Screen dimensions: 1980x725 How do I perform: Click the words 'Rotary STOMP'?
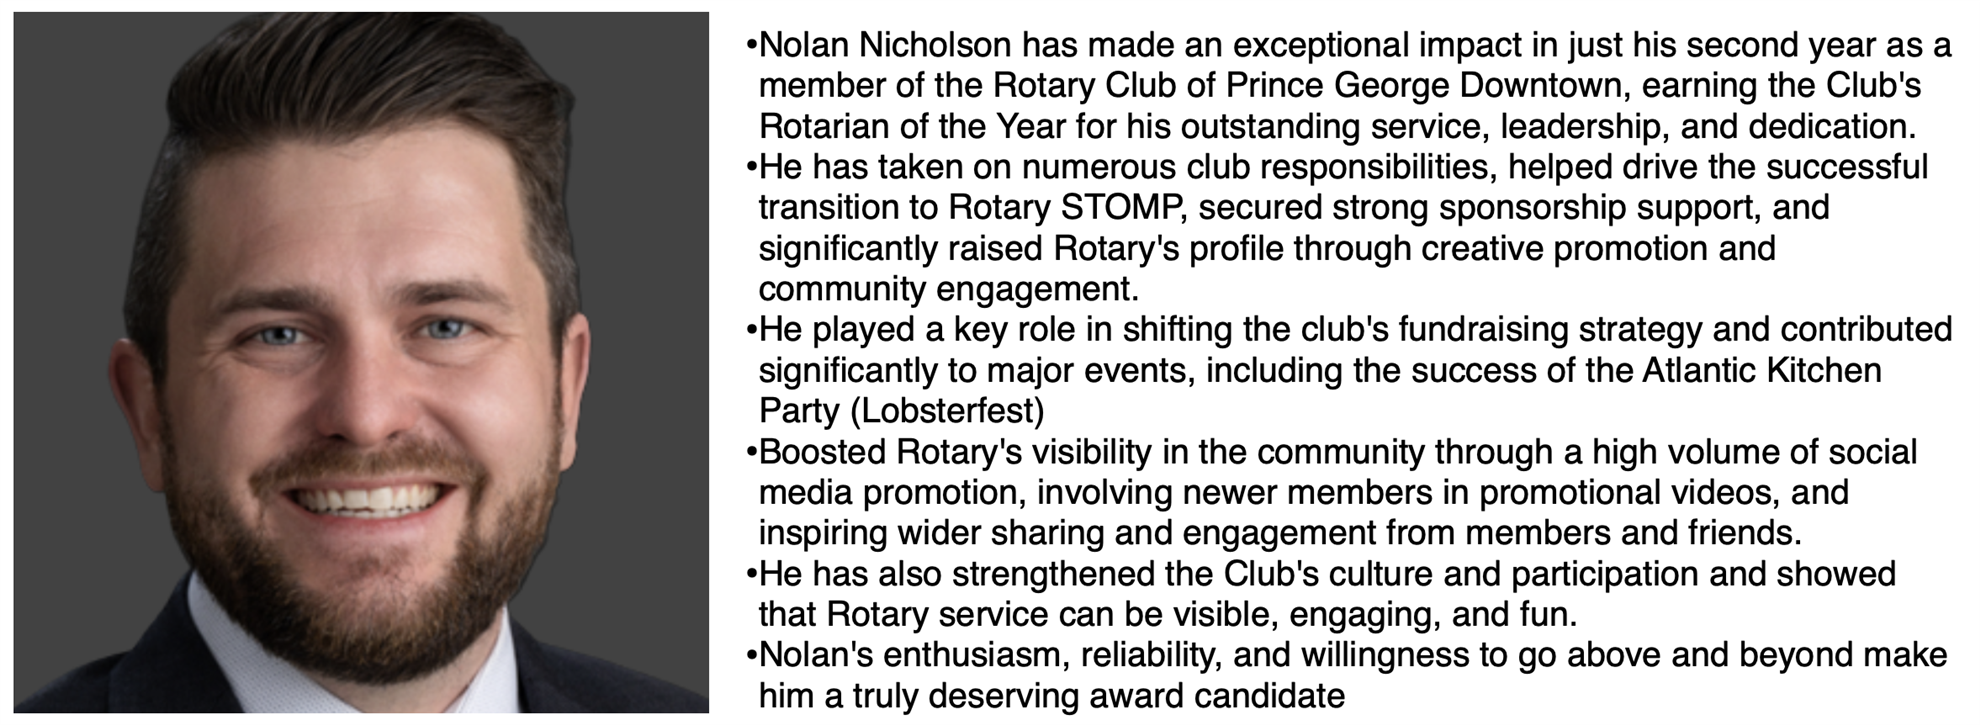point(1065,208)
